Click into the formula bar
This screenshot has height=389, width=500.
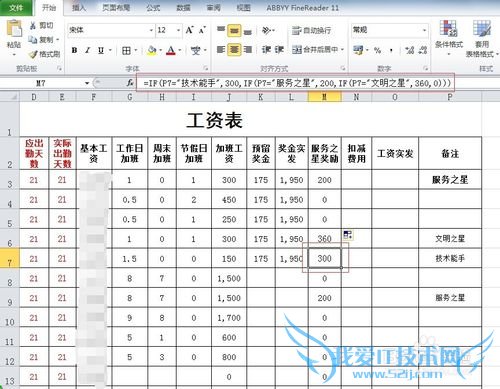click(295, 83)
